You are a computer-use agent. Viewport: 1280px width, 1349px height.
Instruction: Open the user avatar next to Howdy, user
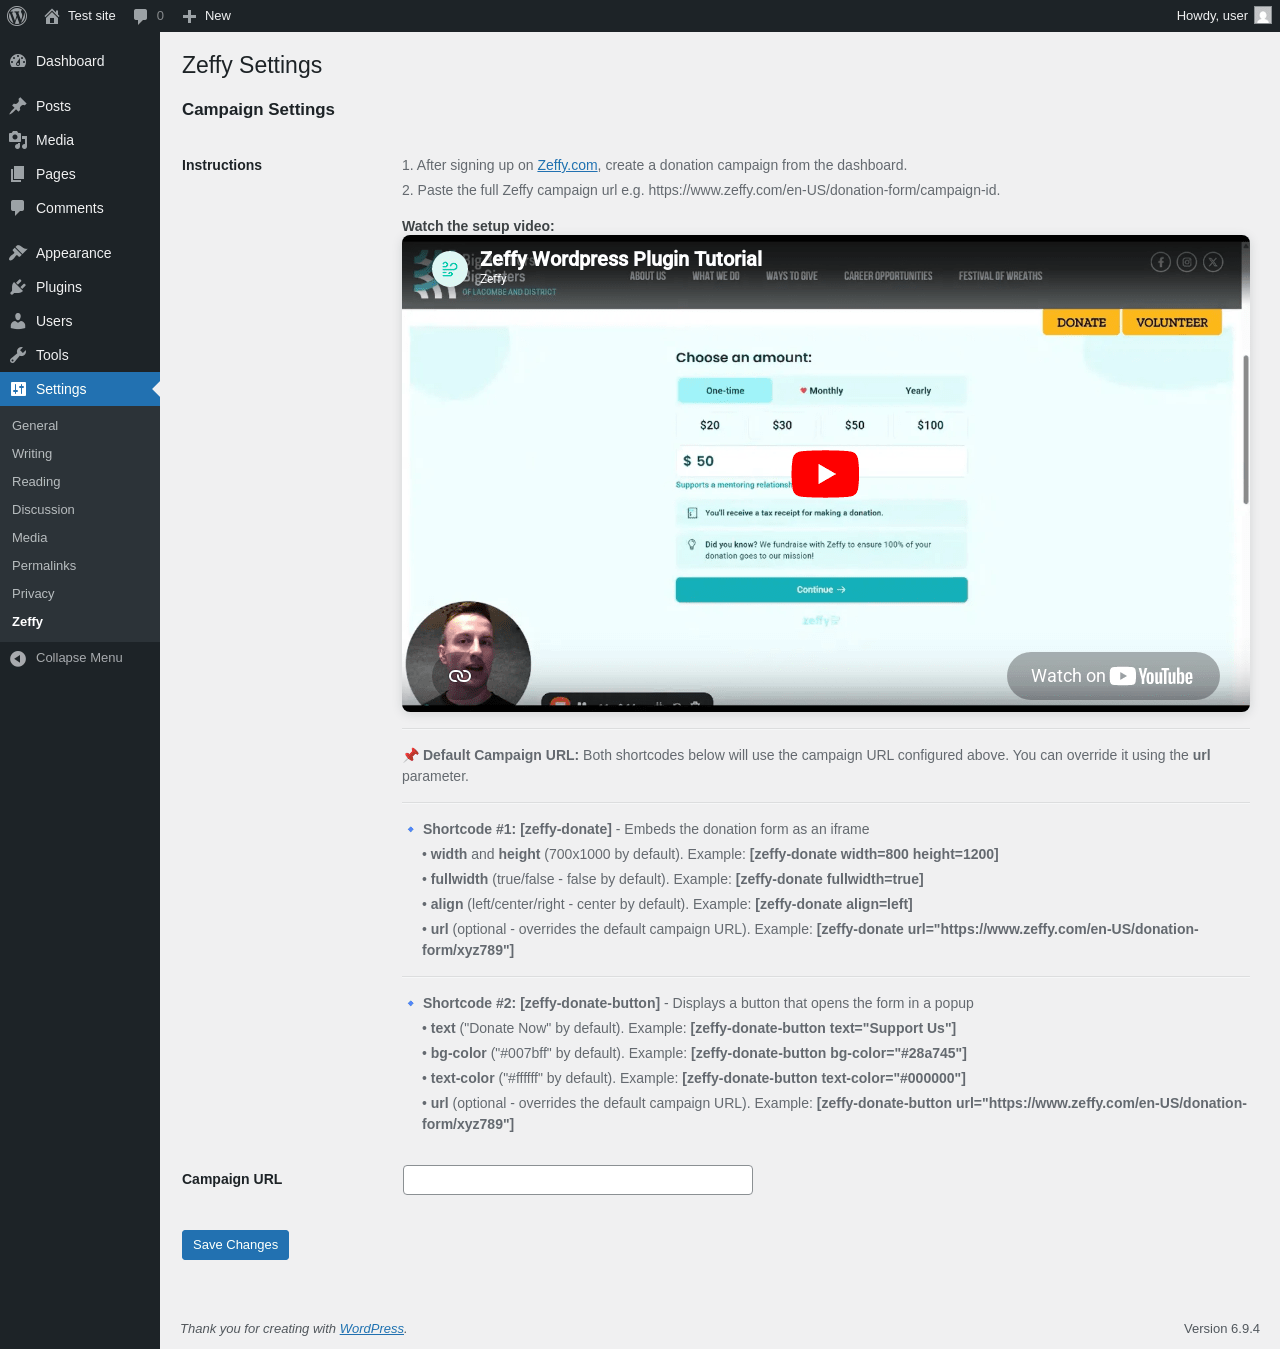1263,16
